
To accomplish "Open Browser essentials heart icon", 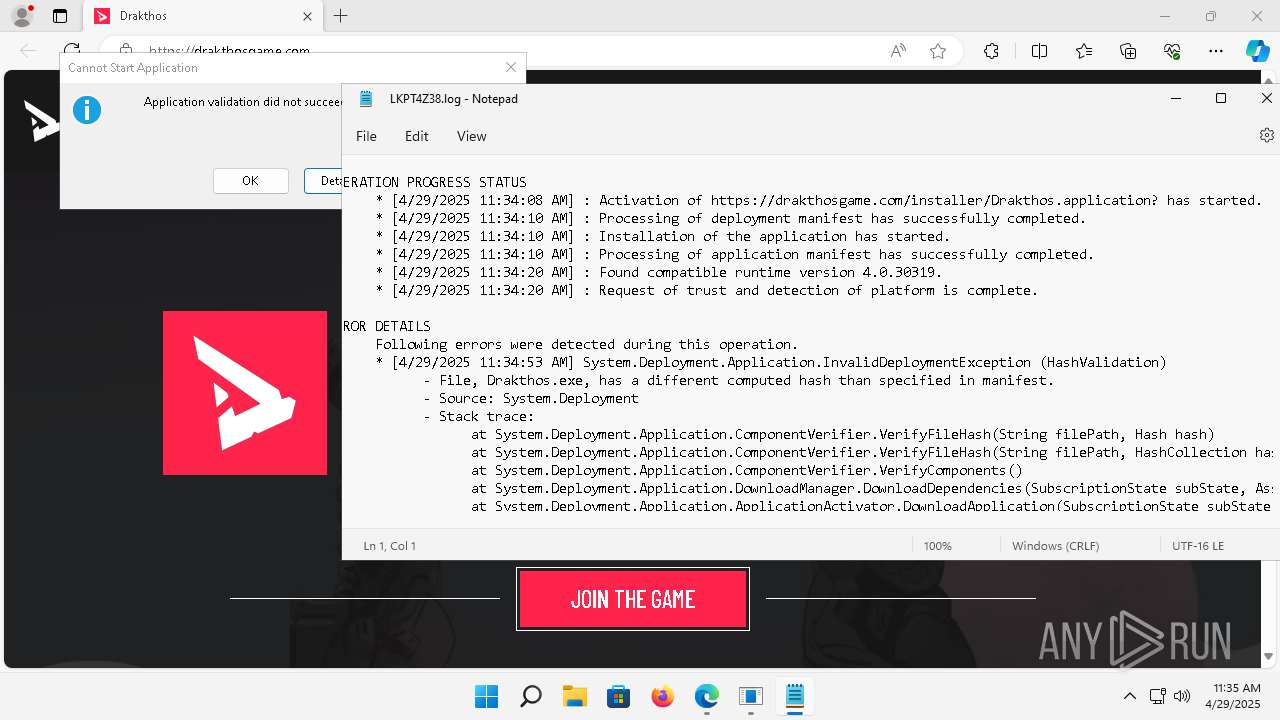I will (1172, 51).
